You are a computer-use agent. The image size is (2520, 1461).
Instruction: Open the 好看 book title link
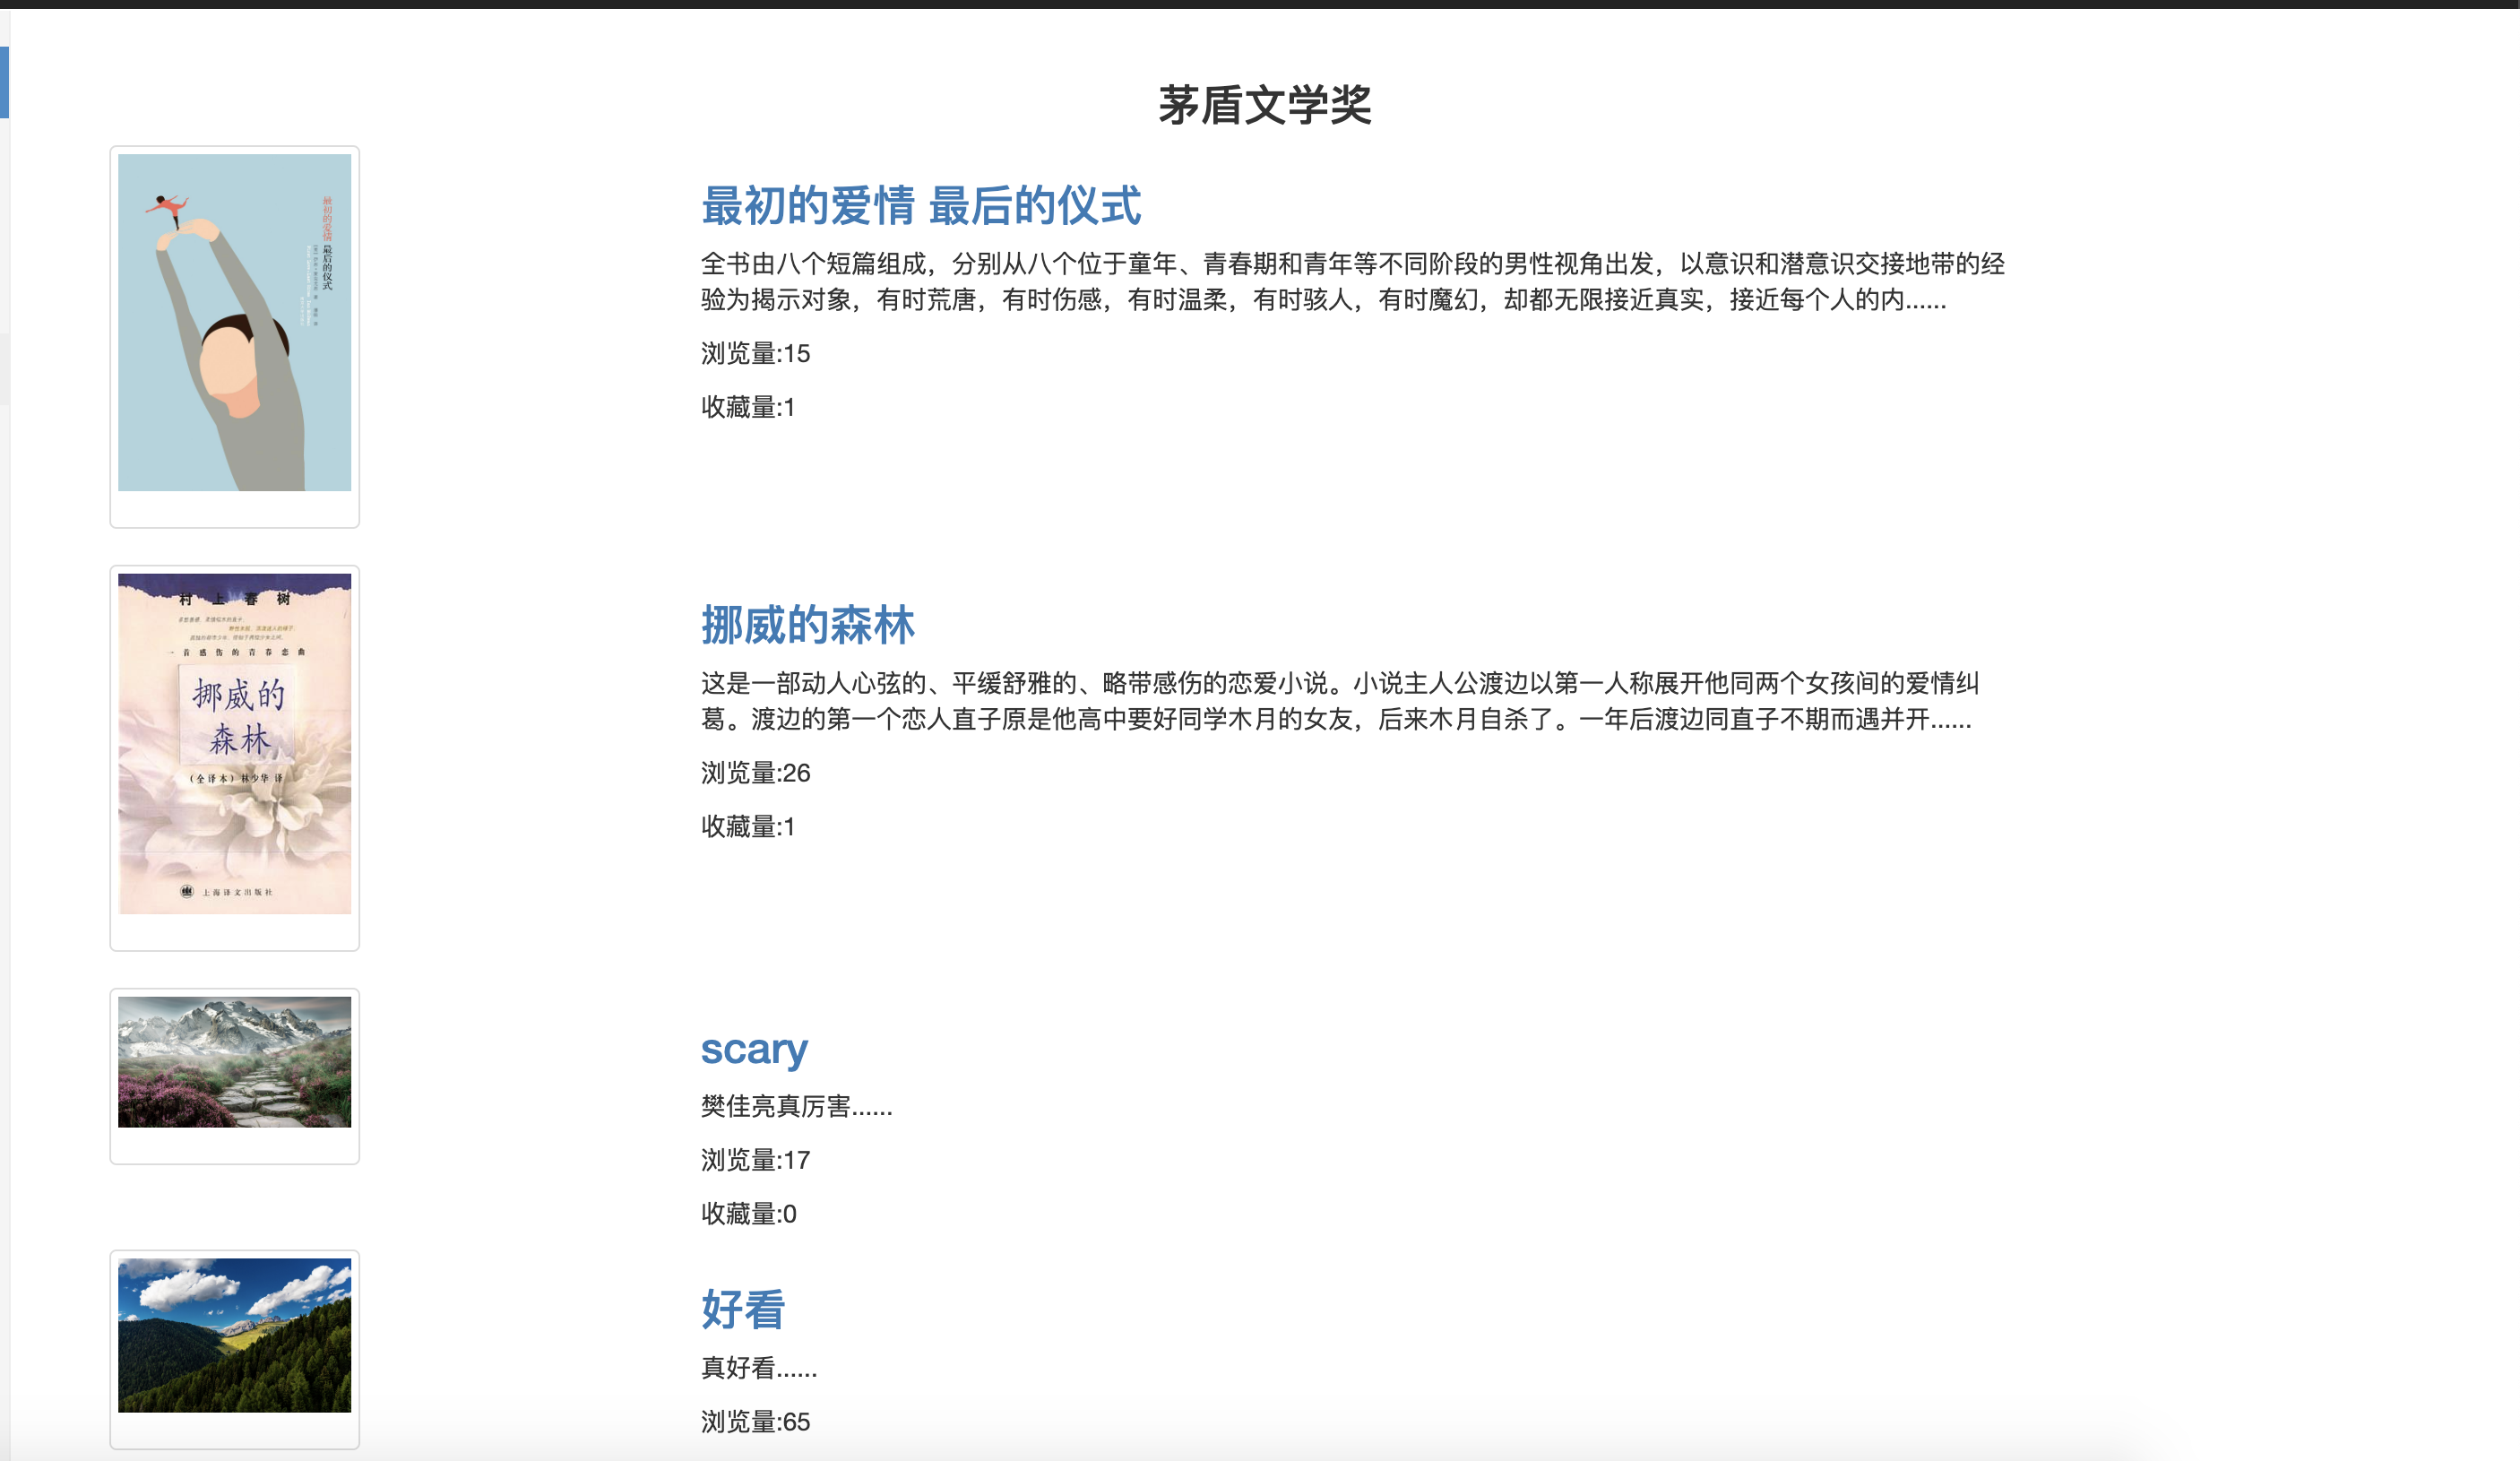[x=743, y=1309]
